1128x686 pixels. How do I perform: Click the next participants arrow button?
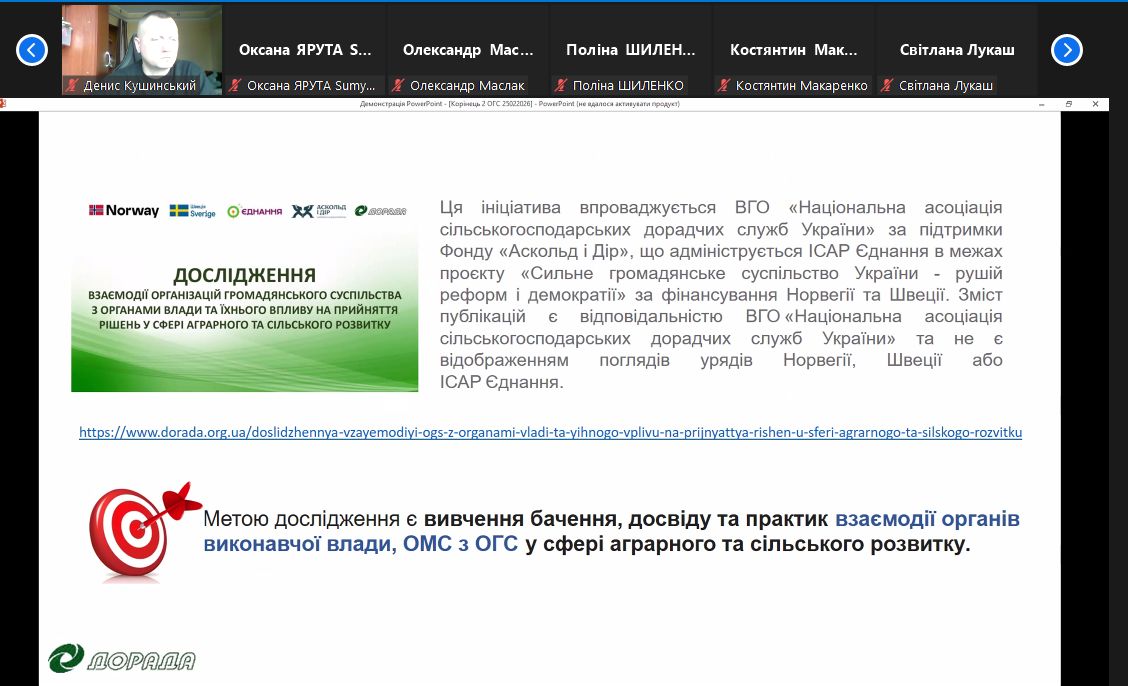tap(1066, 49)
